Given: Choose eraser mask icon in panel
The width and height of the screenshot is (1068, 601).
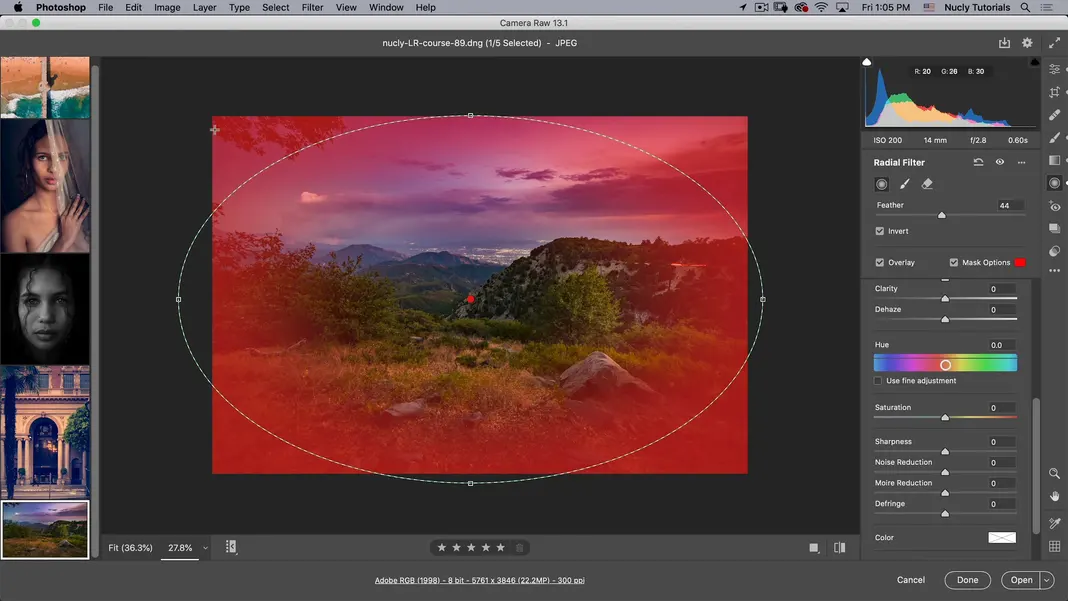Looking at the screenshot, I should coord(927,184).
